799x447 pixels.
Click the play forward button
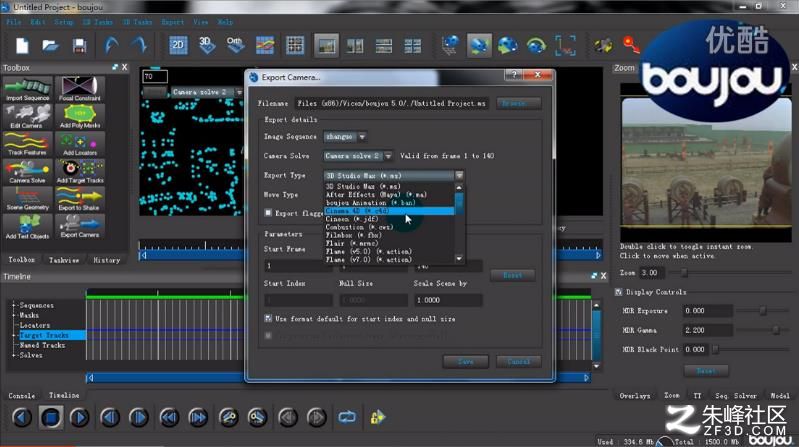(x=79, y=417)
